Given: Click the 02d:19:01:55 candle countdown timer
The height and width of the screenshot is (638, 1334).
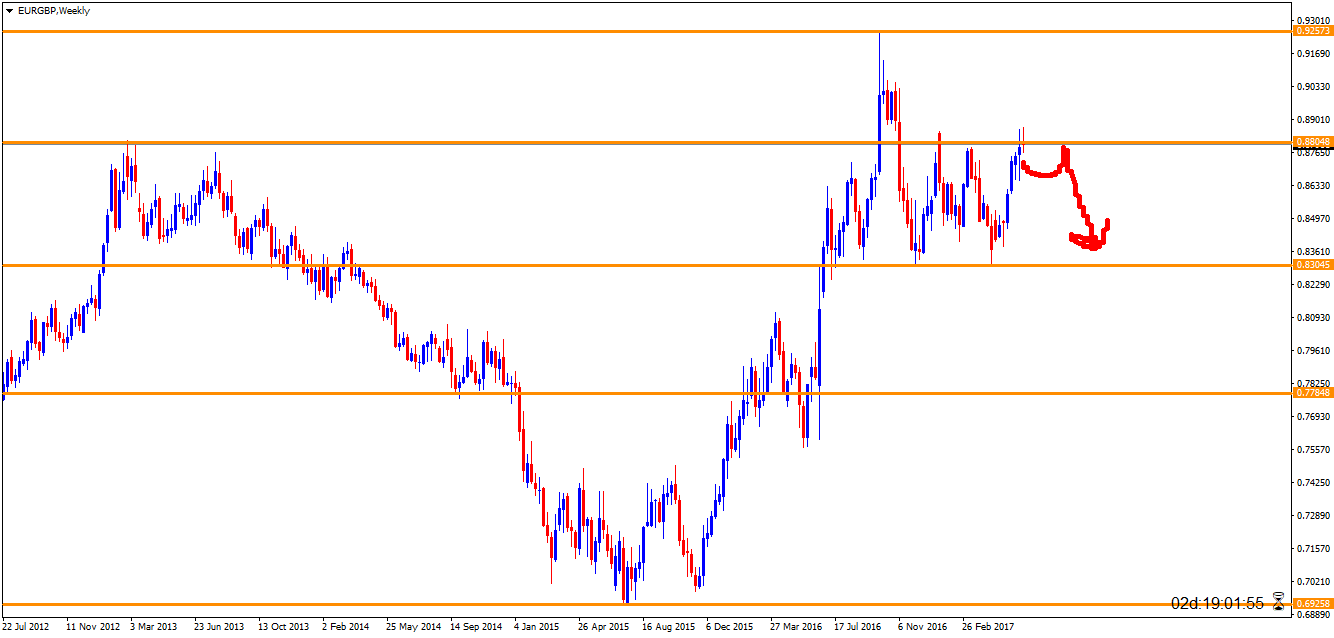Looking at the screenshot, I should (1217, 603).
